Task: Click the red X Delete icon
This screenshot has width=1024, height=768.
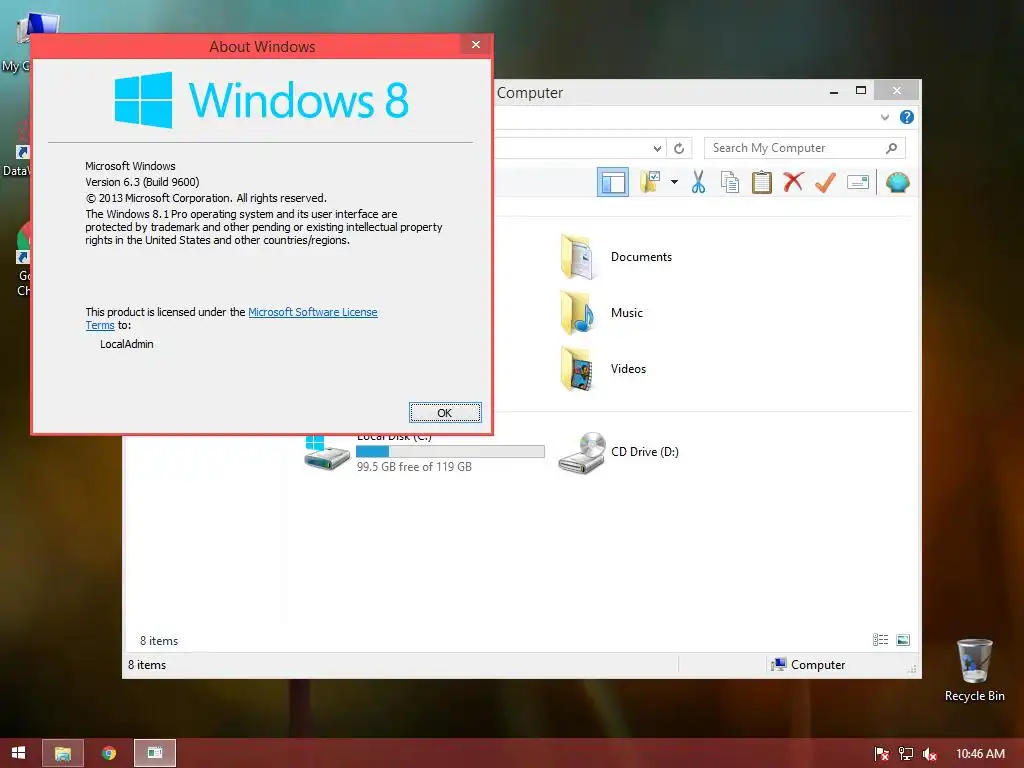Action: 793,182
